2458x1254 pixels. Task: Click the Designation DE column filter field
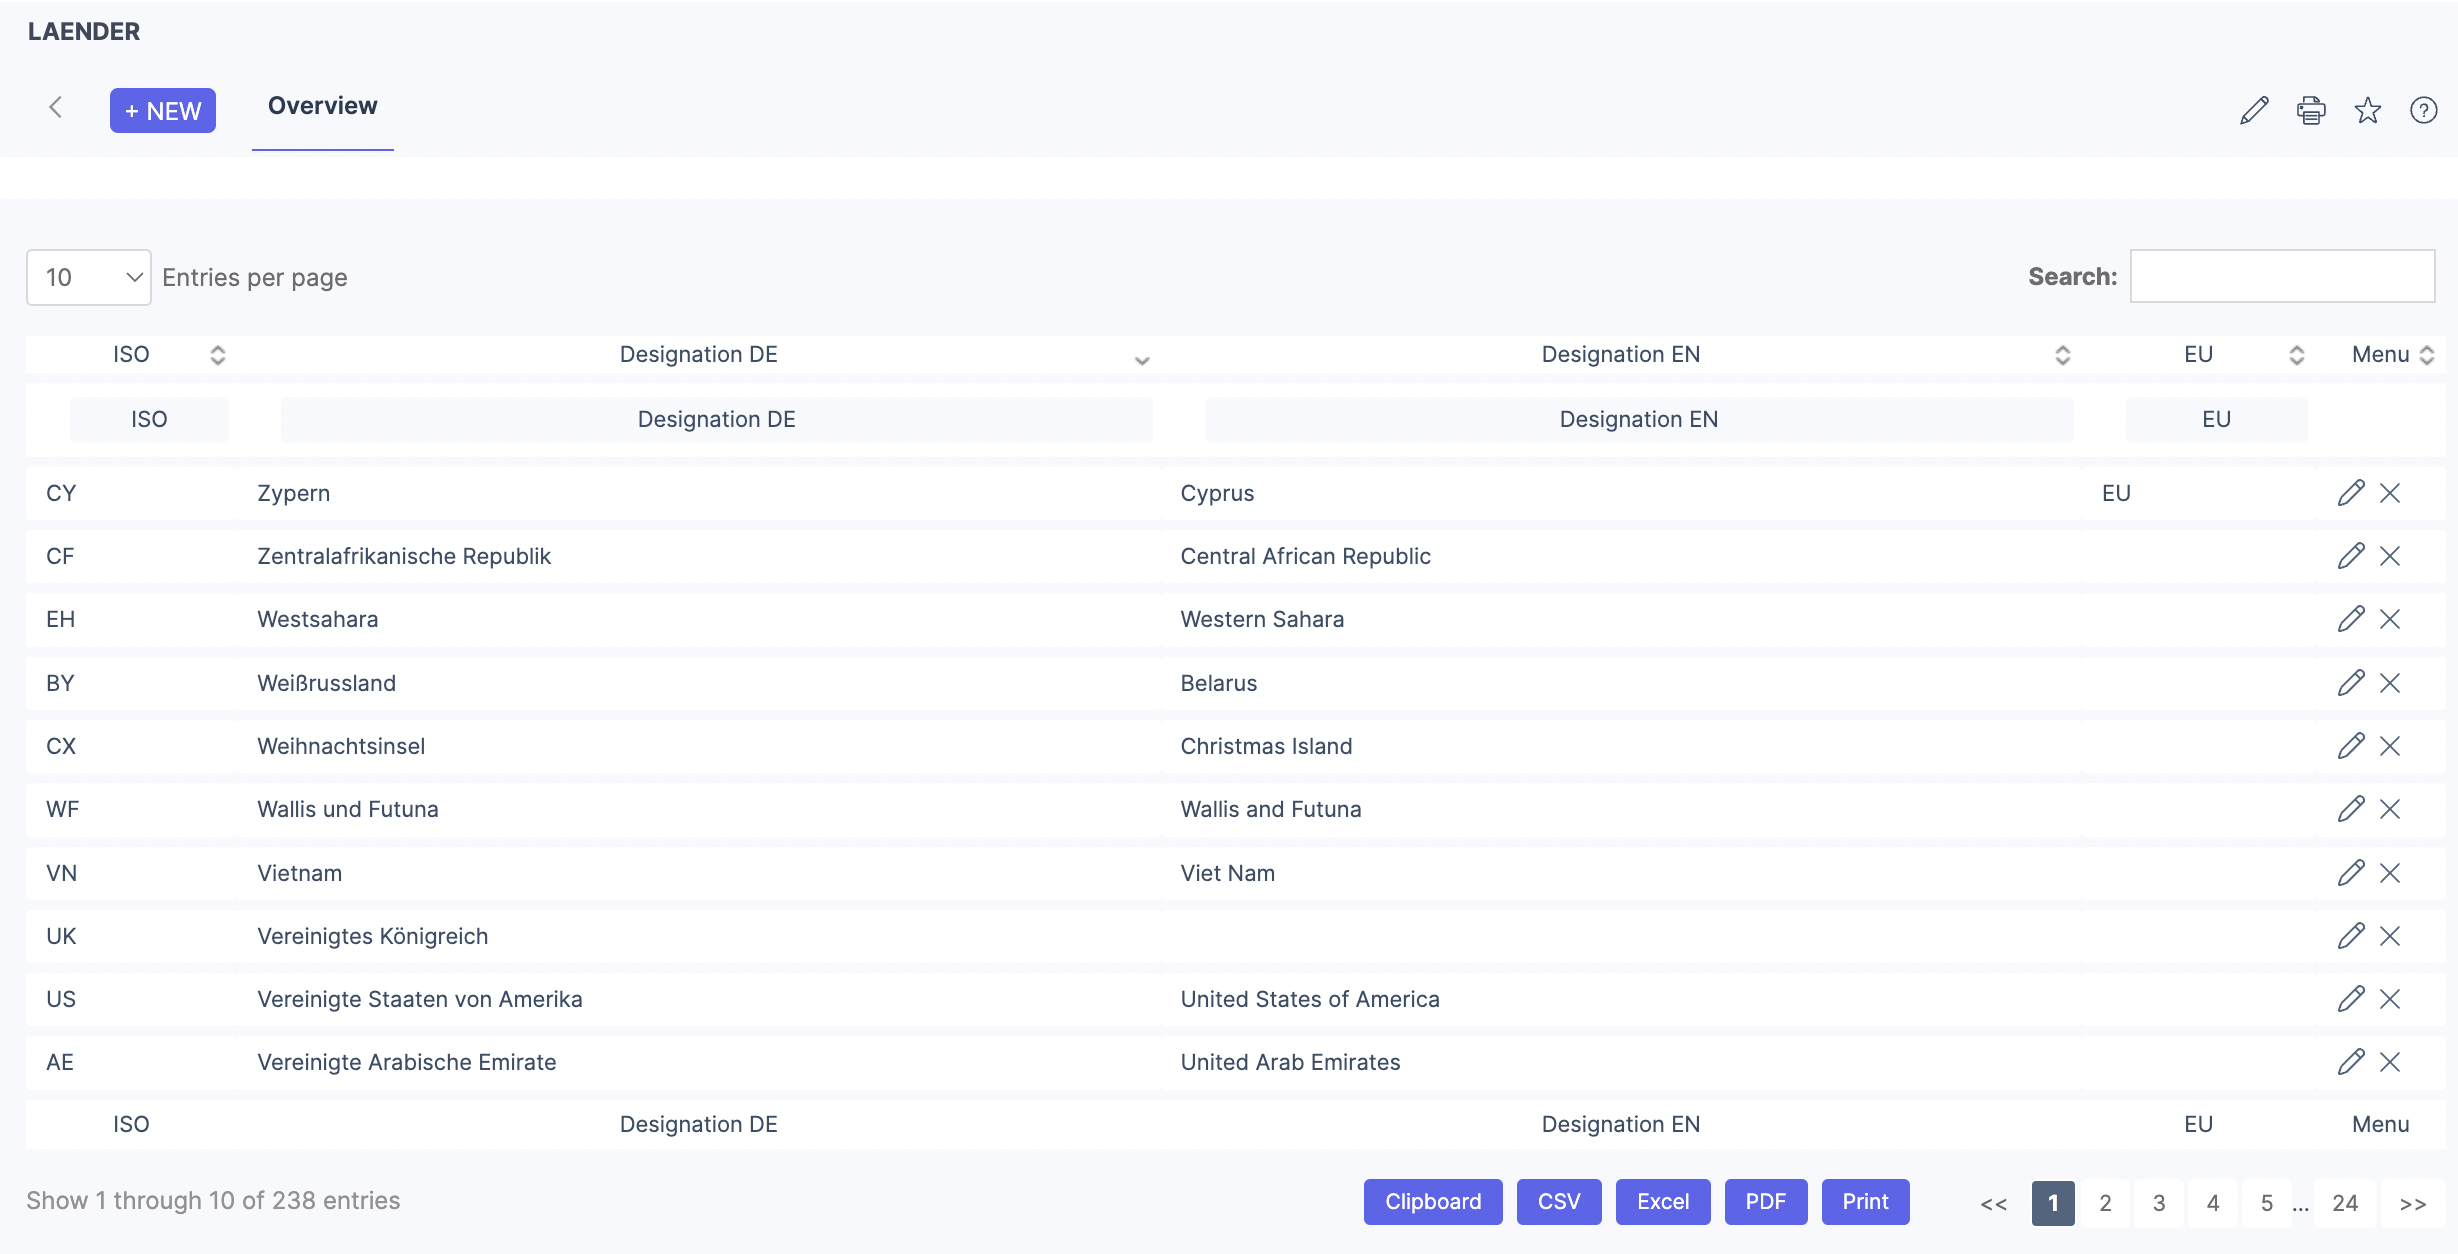coord(716,420)
